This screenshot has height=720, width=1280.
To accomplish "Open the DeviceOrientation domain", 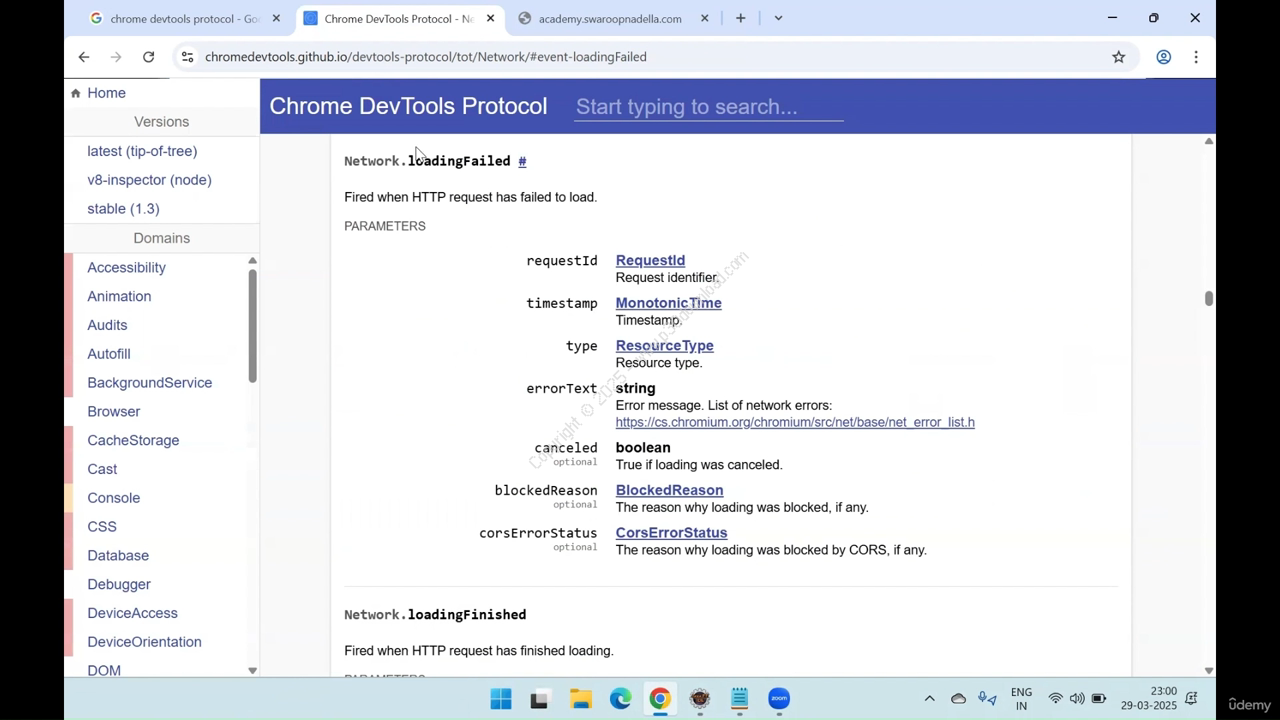I will (x=144, y=642).
